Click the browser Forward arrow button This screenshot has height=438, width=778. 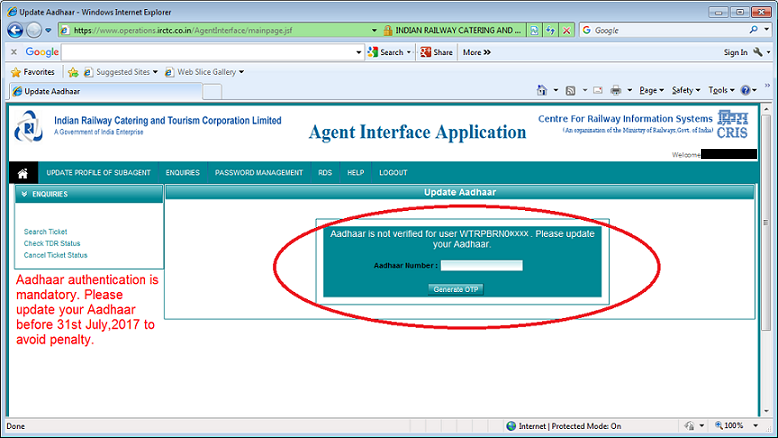pyautogui.click(x=34, y=30)
